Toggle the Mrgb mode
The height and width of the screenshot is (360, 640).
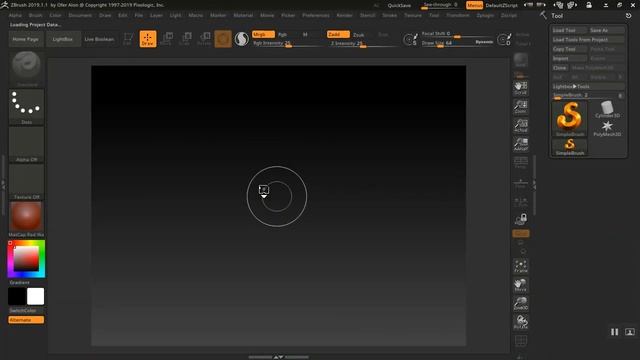(263, 35)
